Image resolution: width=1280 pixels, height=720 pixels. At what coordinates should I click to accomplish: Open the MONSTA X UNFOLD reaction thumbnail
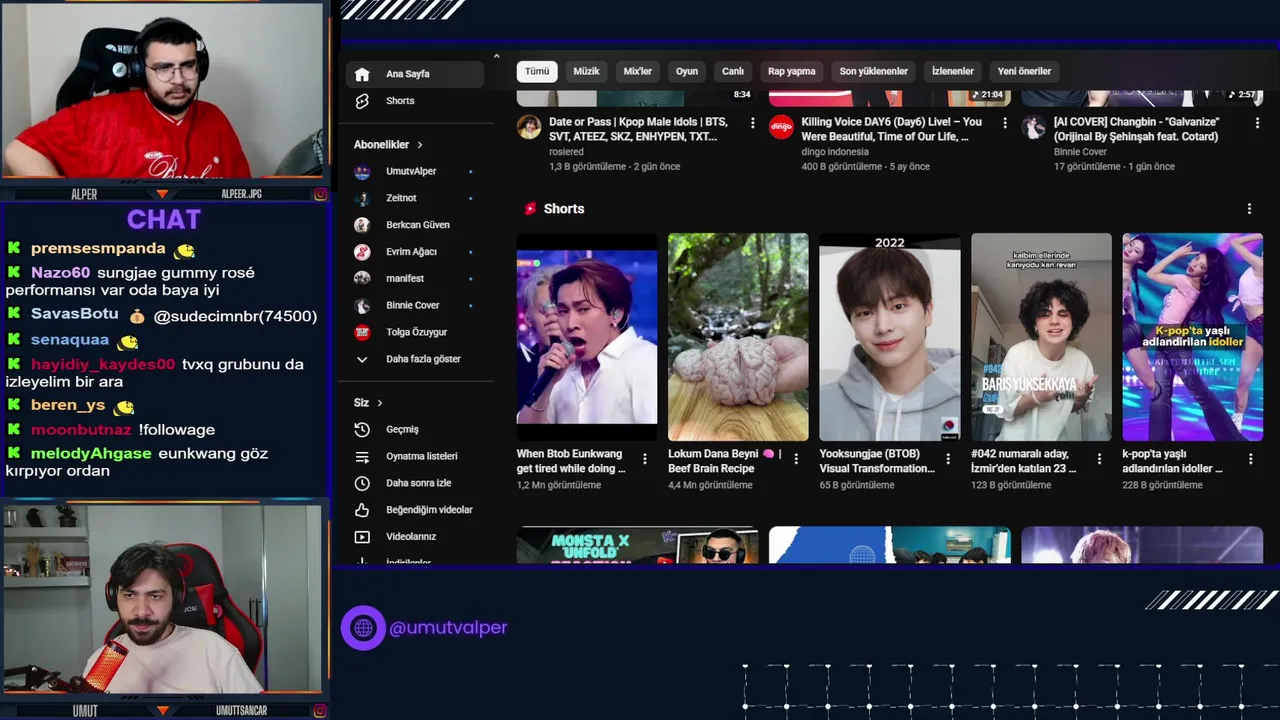click(637, 545)
